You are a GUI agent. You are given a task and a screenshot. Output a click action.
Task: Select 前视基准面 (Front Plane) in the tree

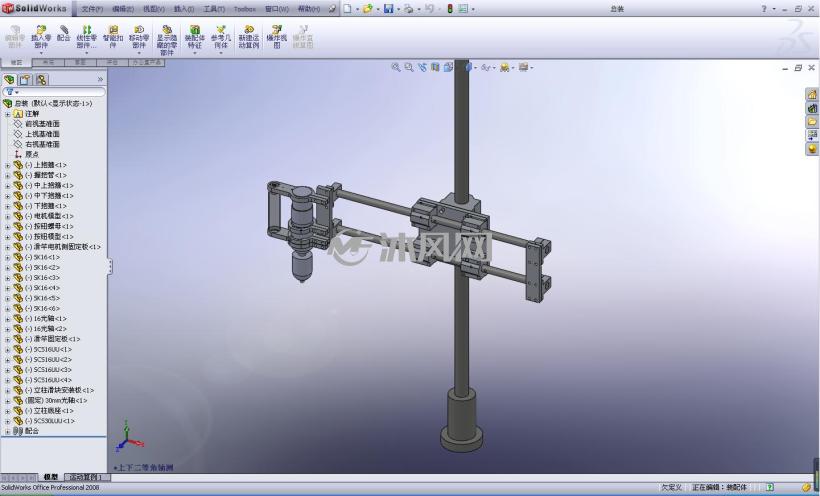click(x=42, y=124)
